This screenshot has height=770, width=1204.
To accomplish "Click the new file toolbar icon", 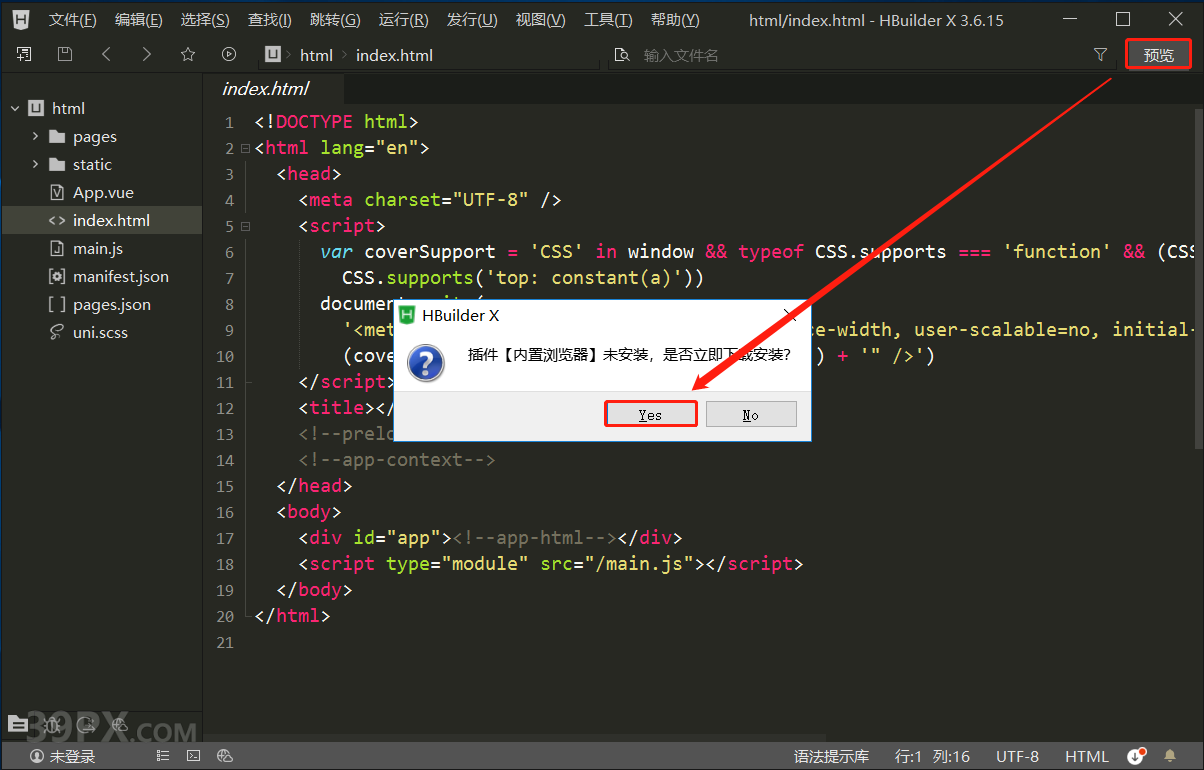I will click(x=24, y=55).
